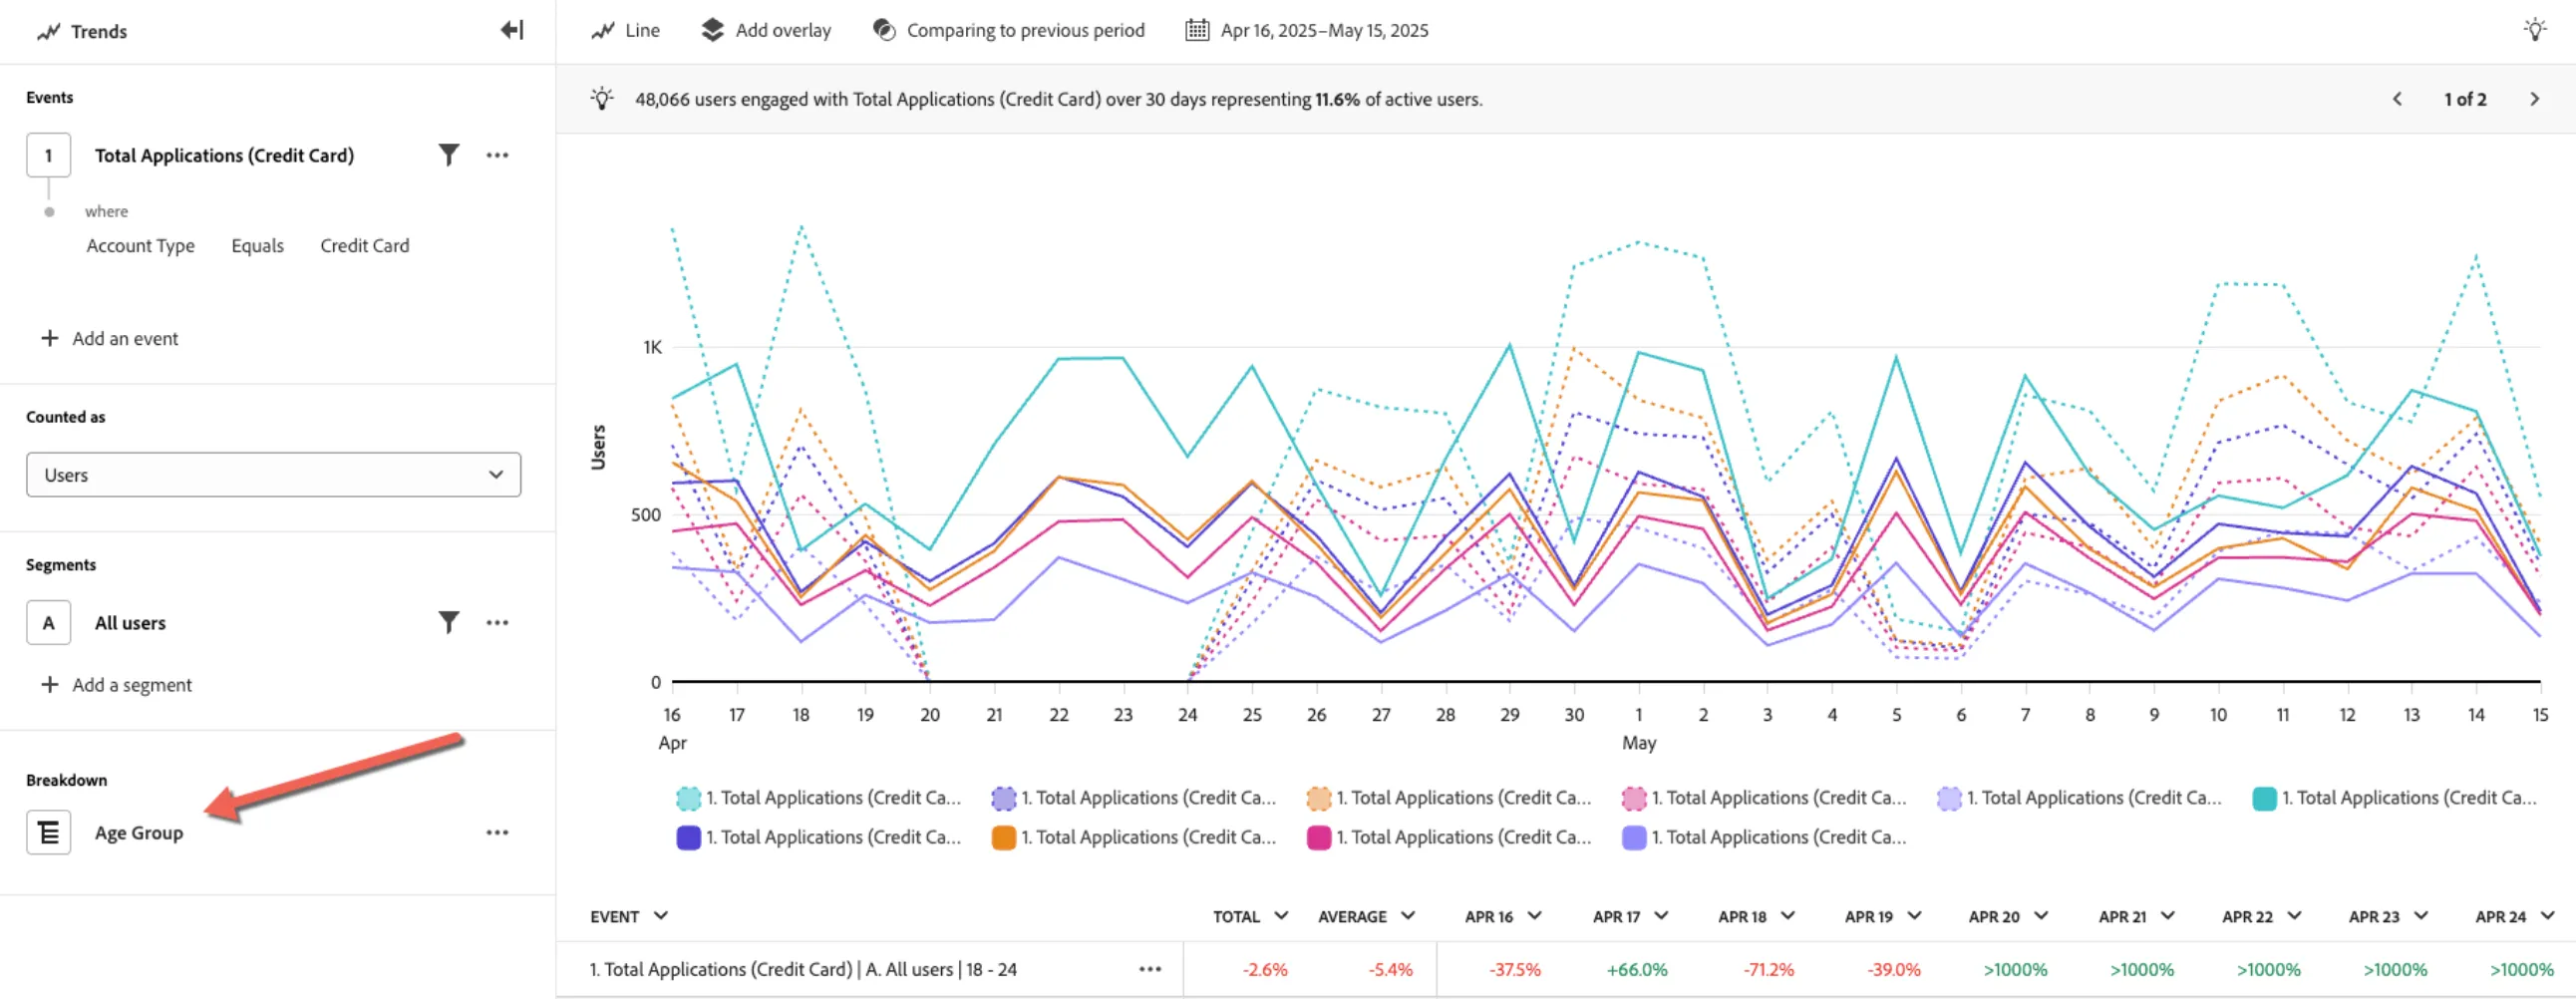Click the -2.6% total cell
This screenshot has width=2576, height=999.
pyautogui.click(x=1265, y=970)
